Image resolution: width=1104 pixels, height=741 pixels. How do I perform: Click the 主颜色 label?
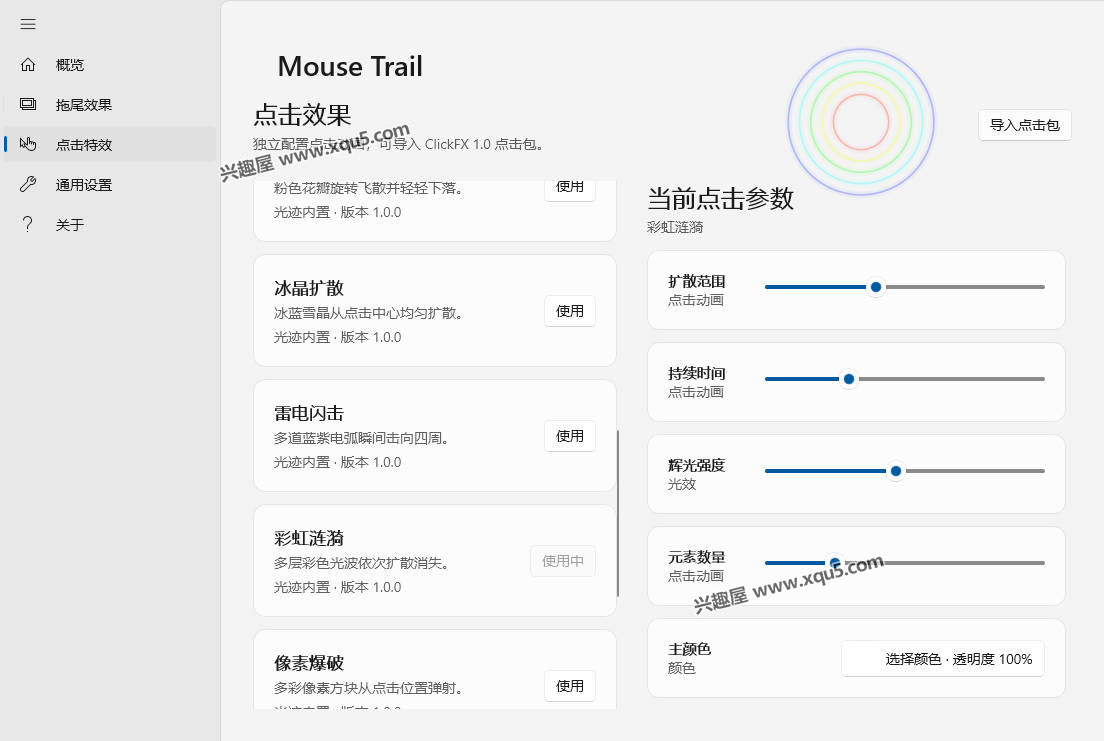point(689,649)
